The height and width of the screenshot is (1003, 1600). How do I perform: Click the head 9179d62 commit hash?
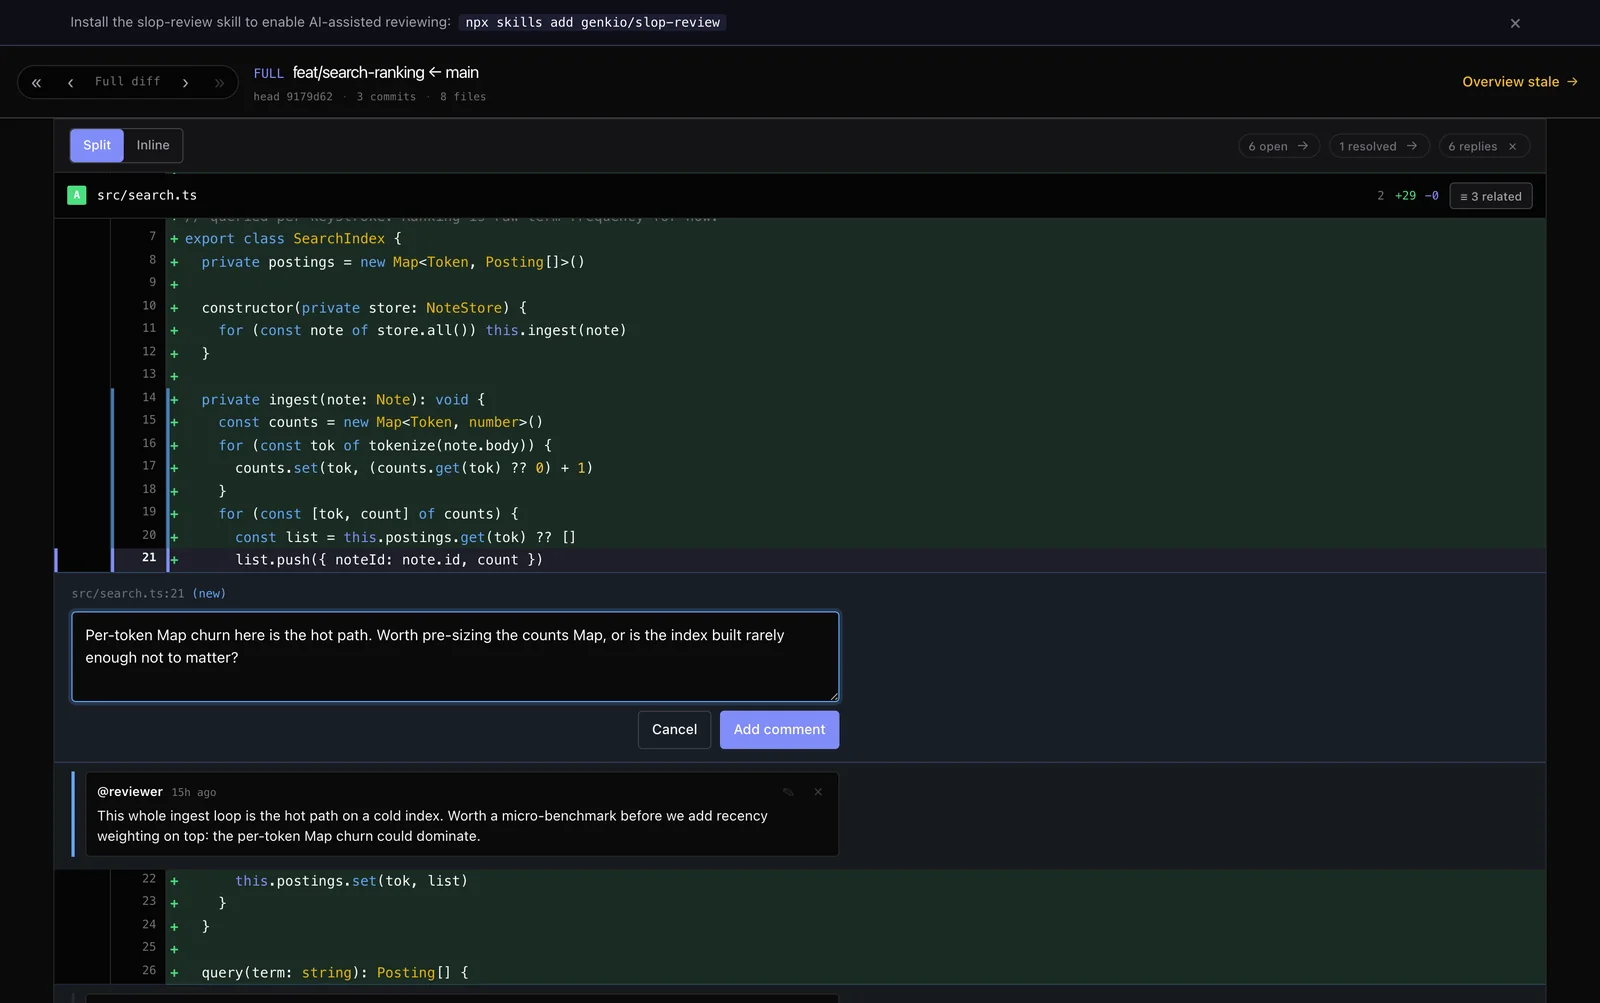point(293,97)
